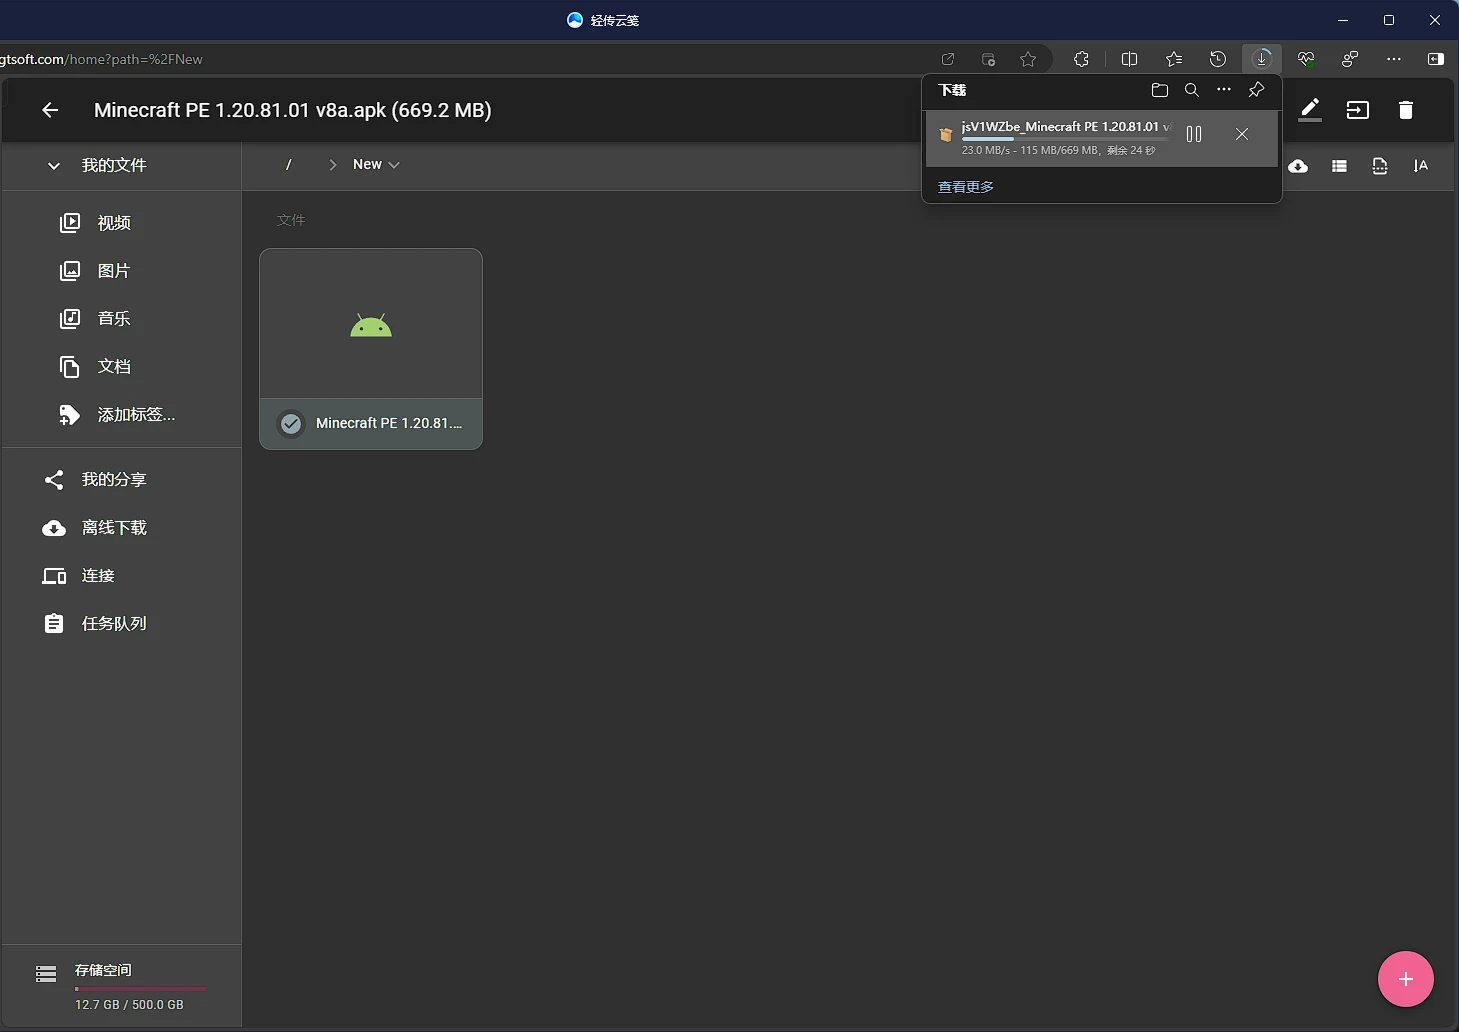Image resolution: width=1459 pixels, height=1032 pixels.
Task: Open browser settings and more menu
Action: 1394,59
